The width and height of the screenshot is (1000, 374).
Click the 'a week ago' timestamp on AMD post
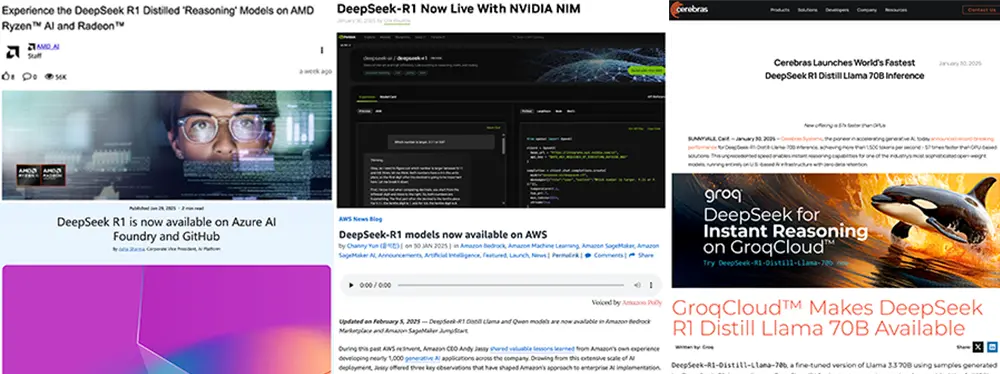point(316,71)
